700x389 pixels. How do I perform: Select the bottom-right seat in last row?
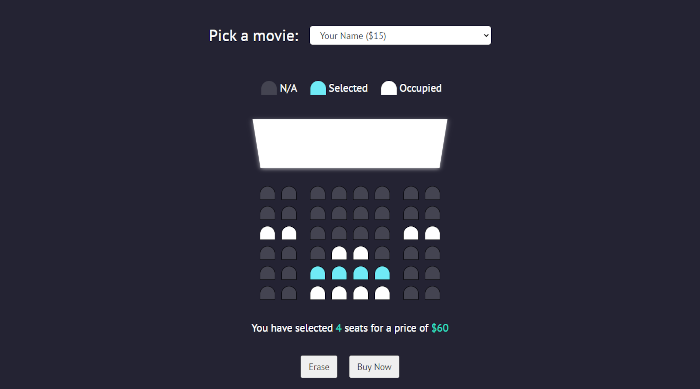coord(432,293)
